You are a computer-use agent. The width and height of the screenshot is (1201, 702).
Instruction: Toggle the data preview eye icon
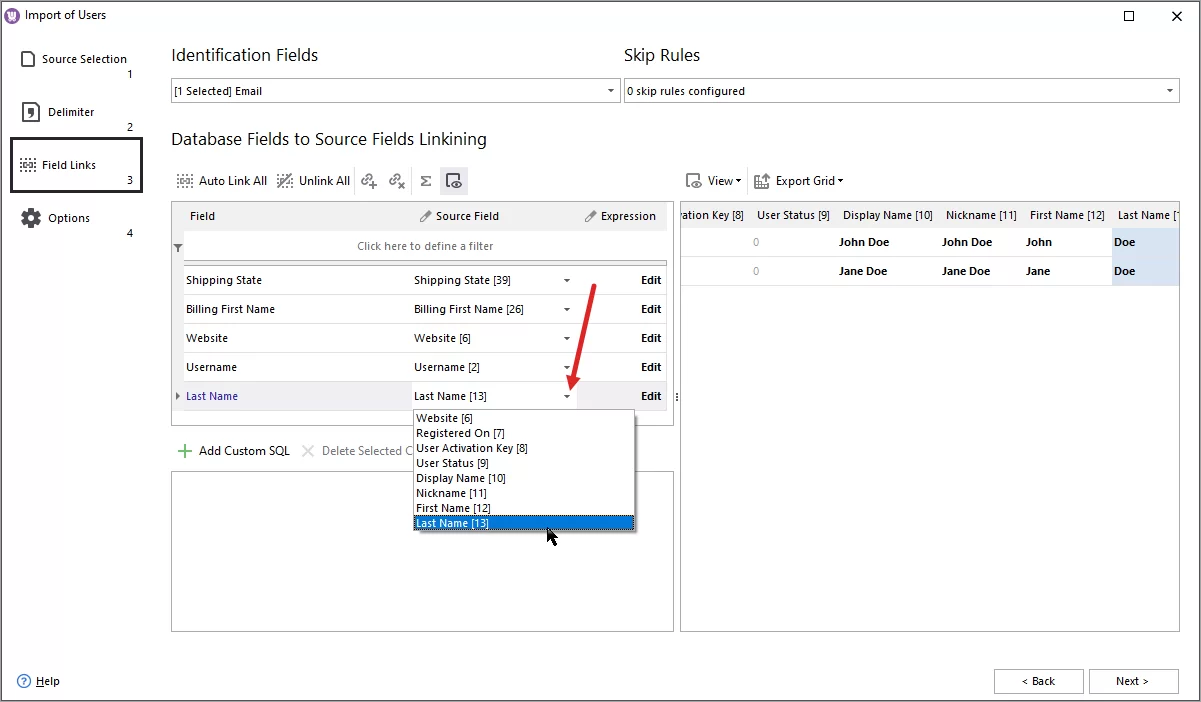tap(454, 181)
